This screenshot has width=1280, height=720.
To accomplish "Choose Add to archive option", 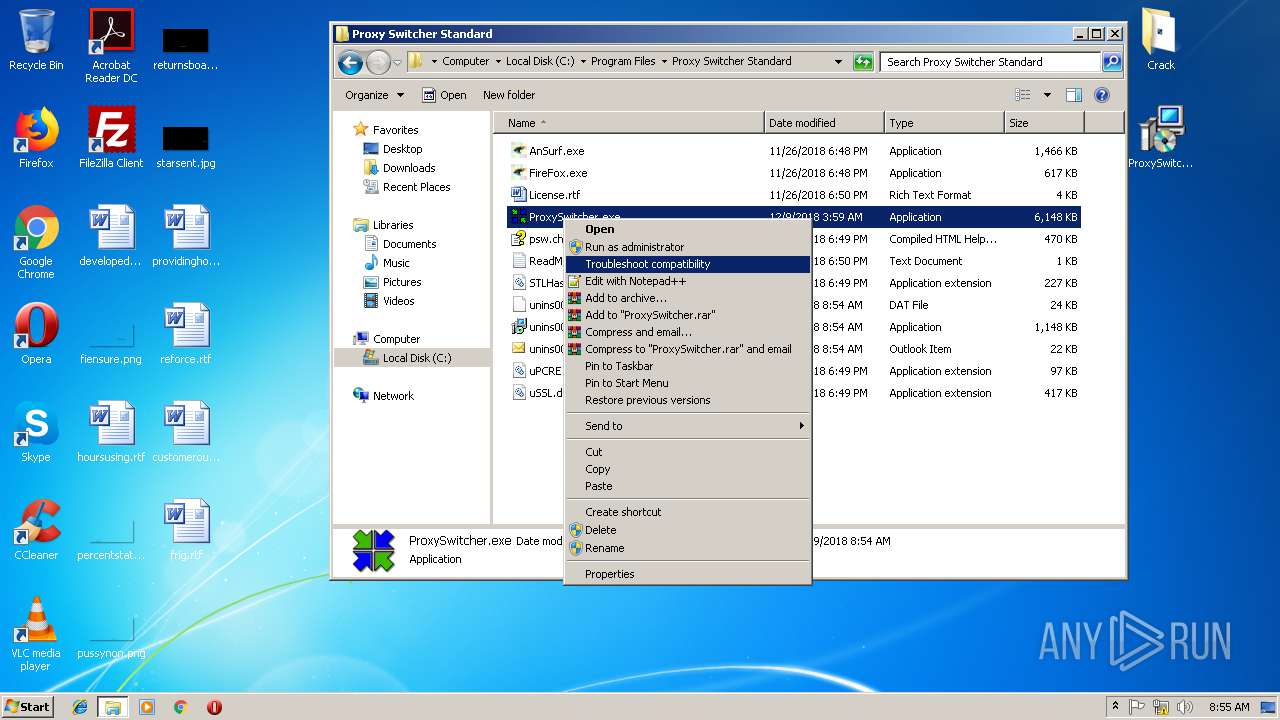I will click(x=687, y=298).
